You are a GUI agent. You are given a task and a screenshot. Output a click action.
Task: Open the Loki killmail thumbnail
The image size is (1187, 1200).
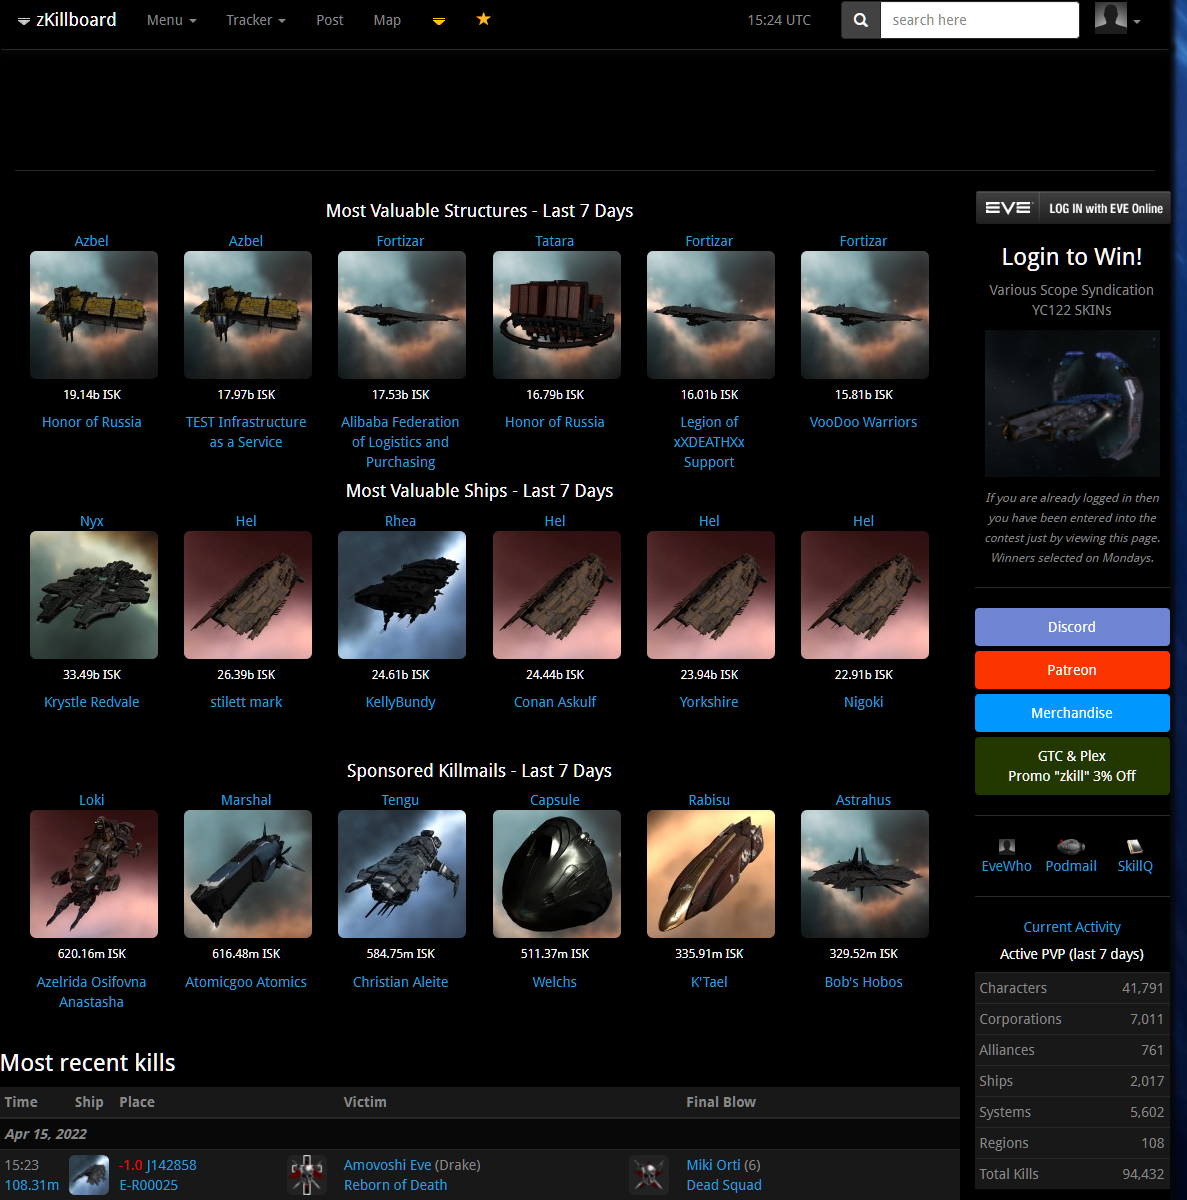coord(94,874)
